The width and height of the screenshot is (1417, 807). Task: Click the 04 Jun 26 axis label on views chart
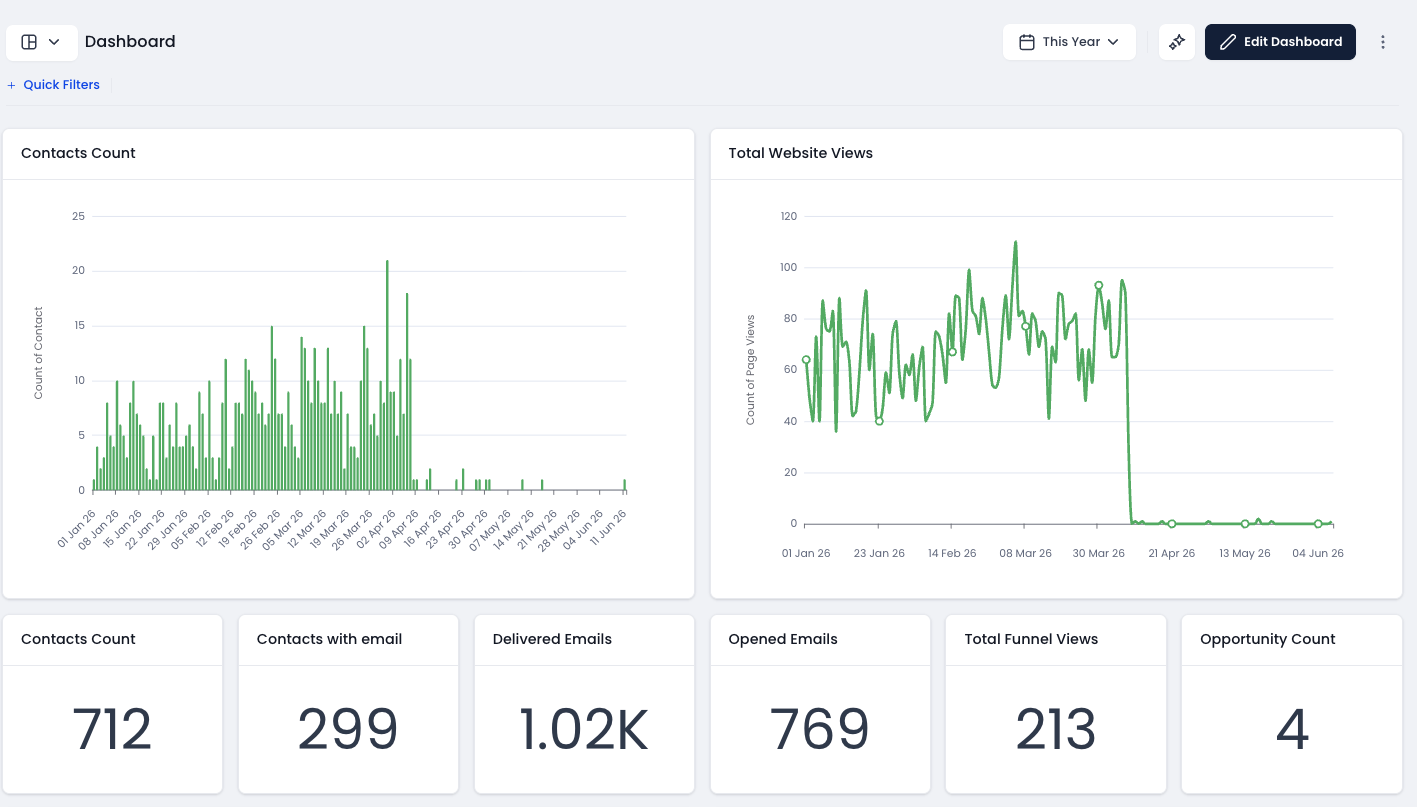click(x=1318, y=553)
